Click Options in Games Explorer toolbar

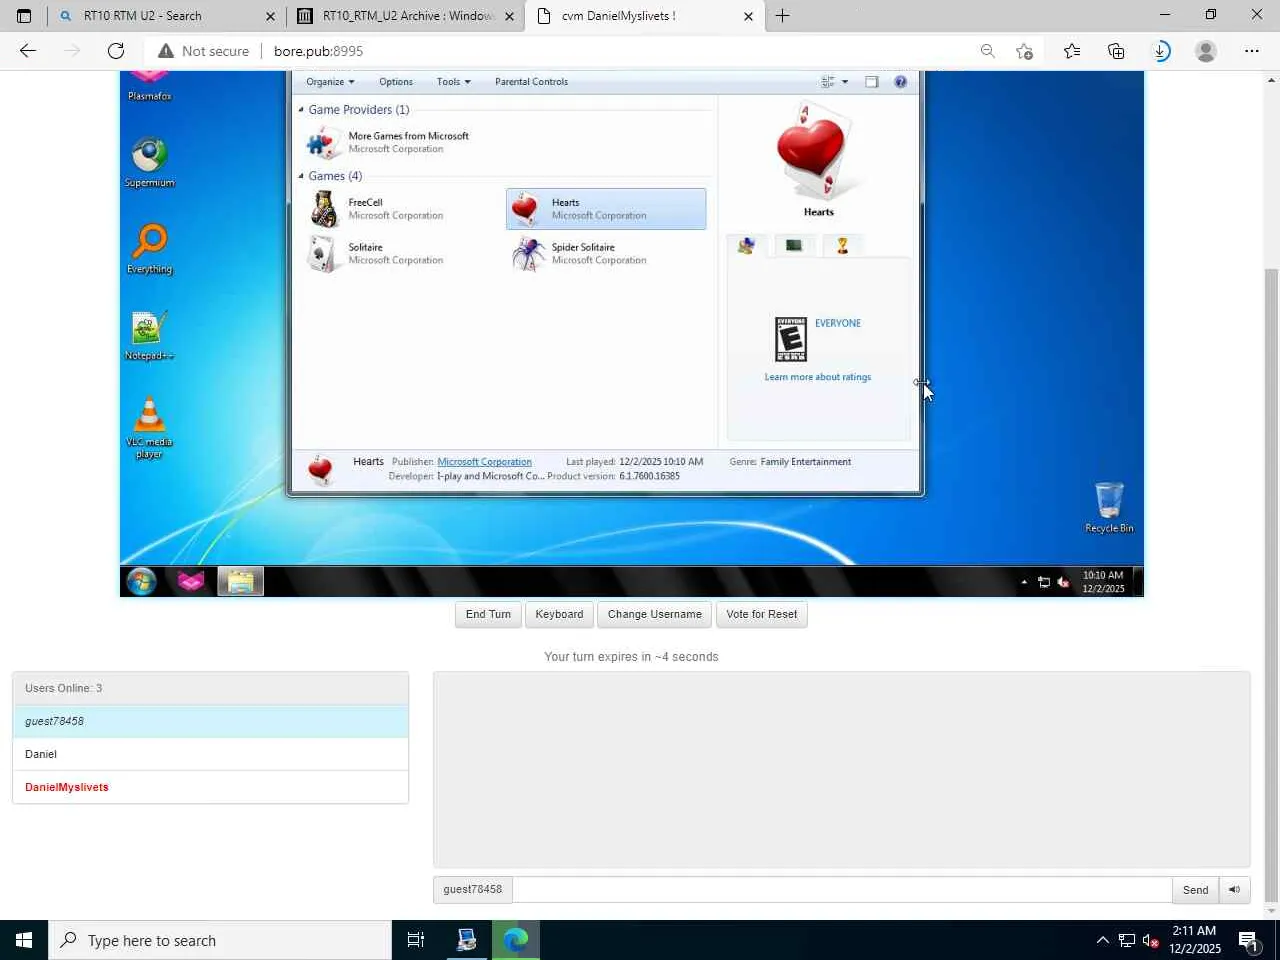(396, 82)
